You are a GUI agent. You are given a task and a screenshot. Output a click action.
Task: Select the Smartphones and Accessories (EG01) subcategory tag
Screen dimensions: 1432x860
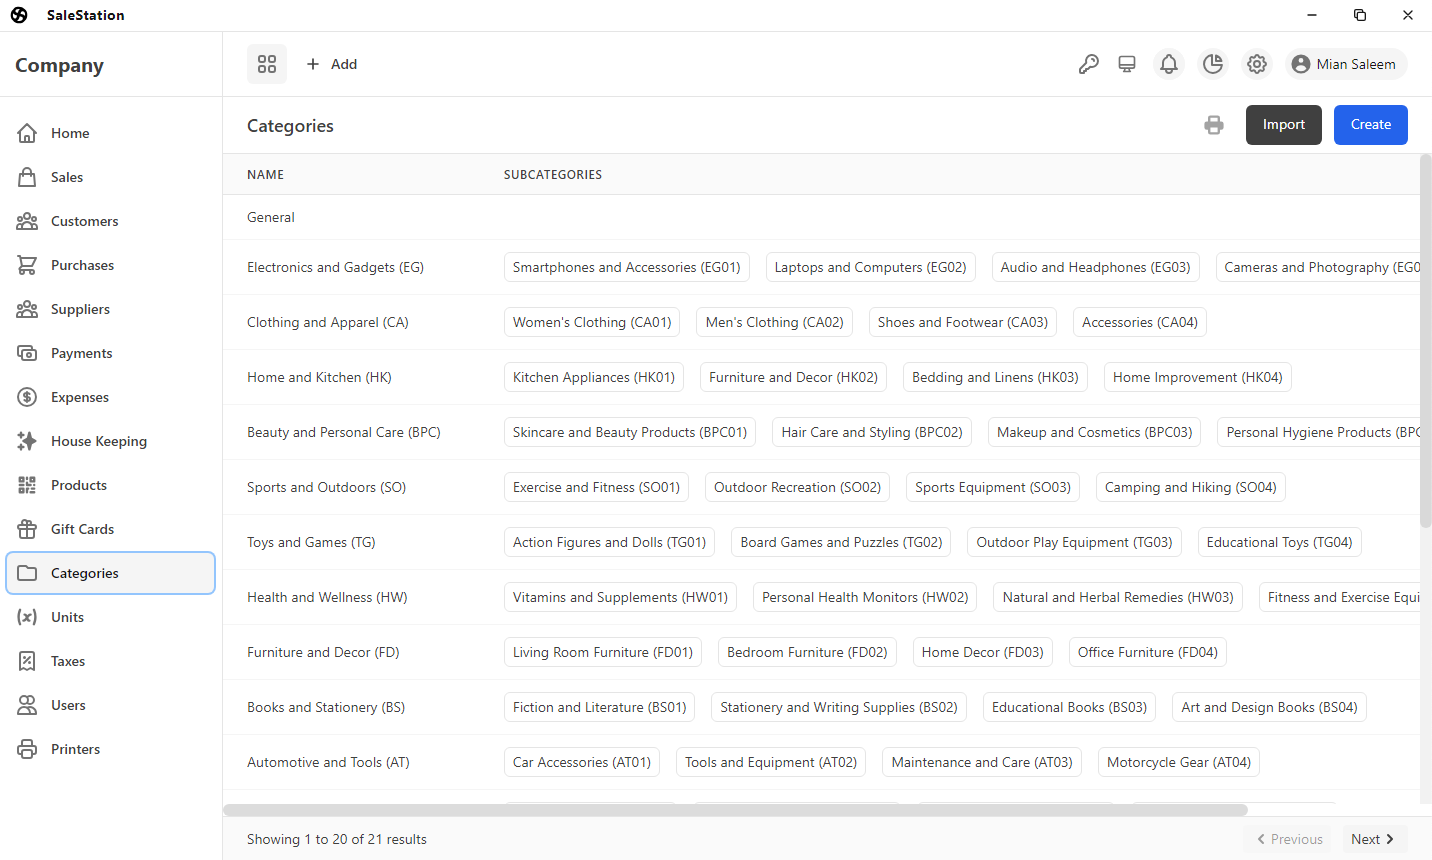pyautogui.click(x=626, y=267)
